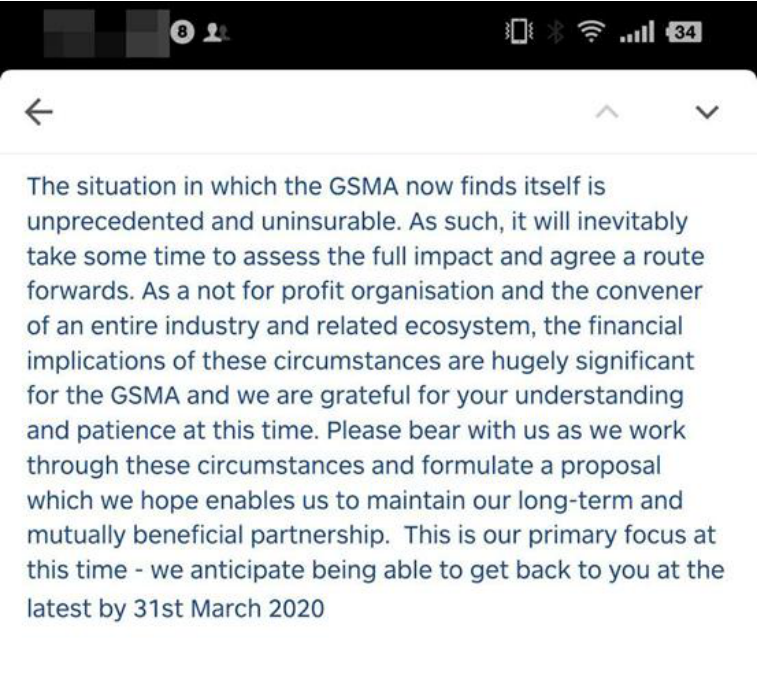Click the phrase mutually beneficial partnership
This screenshot has height=681, width=761.
[x=208, y=535]
